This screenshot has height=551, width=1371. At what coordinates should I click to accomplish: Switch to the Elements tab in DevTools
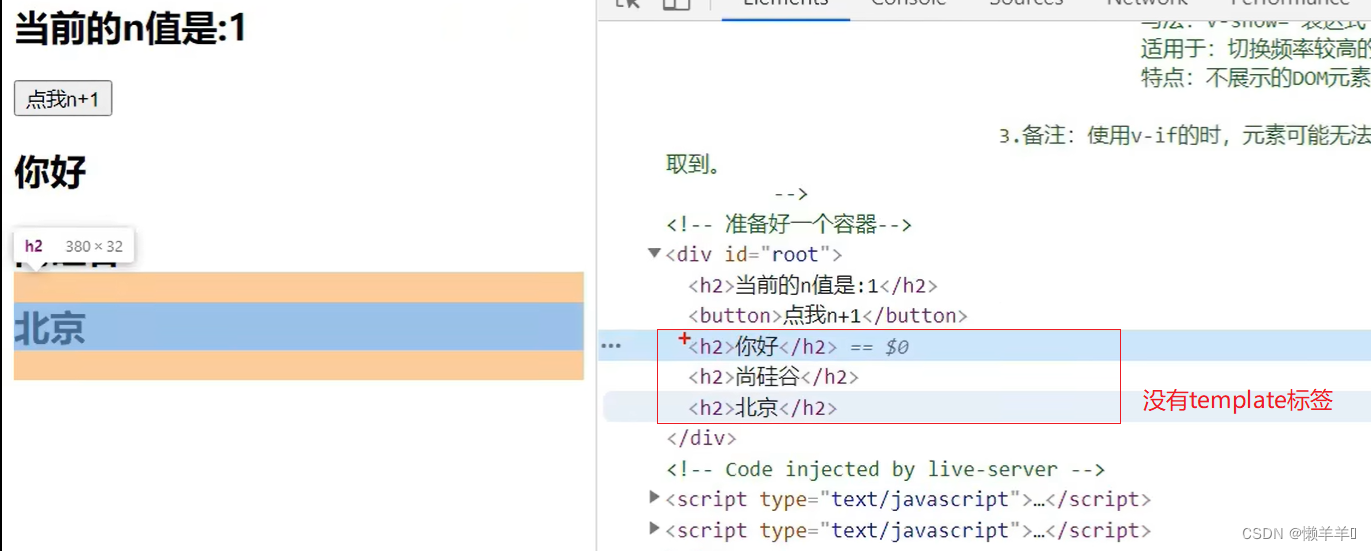pos(786,6)
